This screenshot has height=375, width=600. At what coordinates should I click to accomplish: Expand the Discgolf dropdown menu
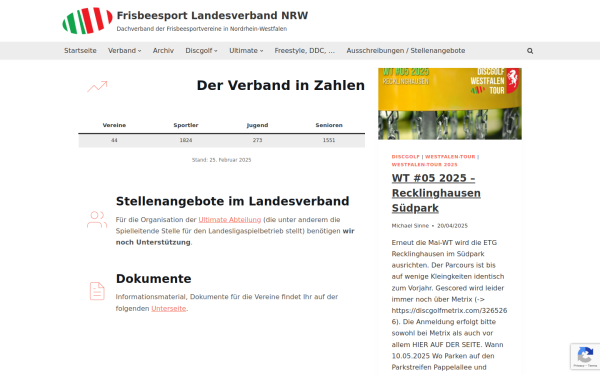point(202,51)
